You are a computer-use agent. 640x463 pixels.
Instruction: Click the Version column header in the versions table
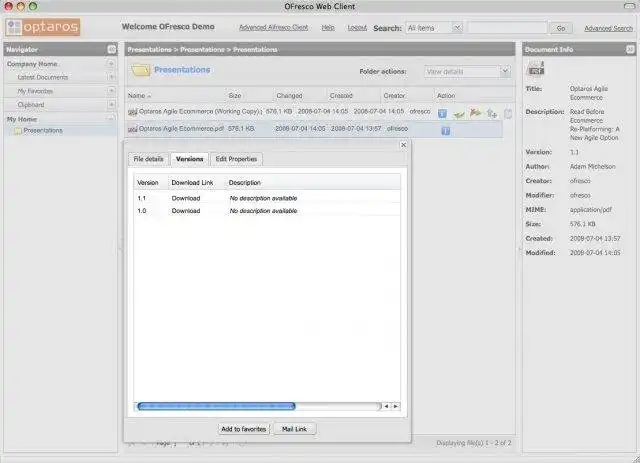click(x=147, y=183)
